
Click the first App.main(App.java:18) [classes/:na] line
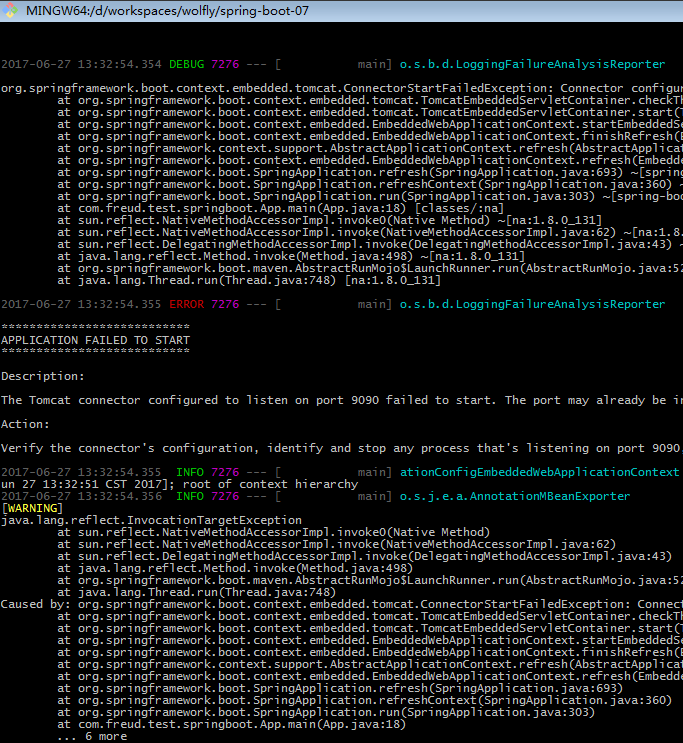(x=280, y=208)
